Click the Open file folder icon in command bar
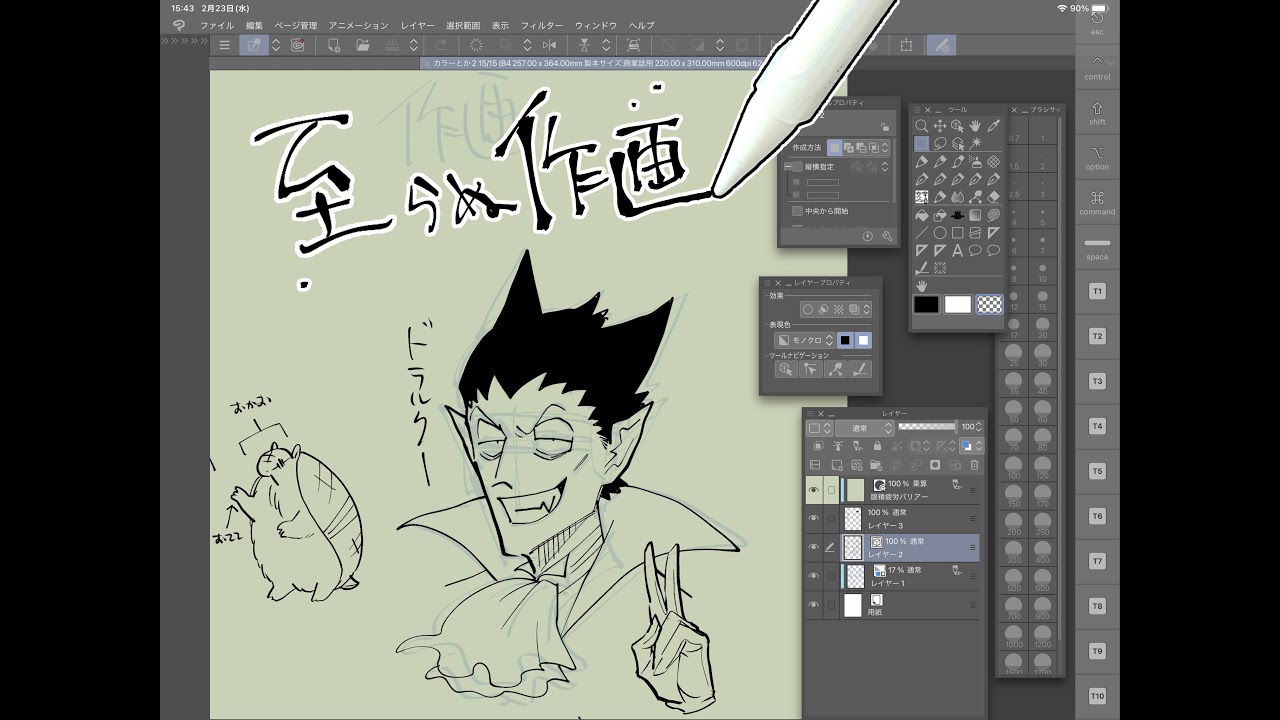 362,45
